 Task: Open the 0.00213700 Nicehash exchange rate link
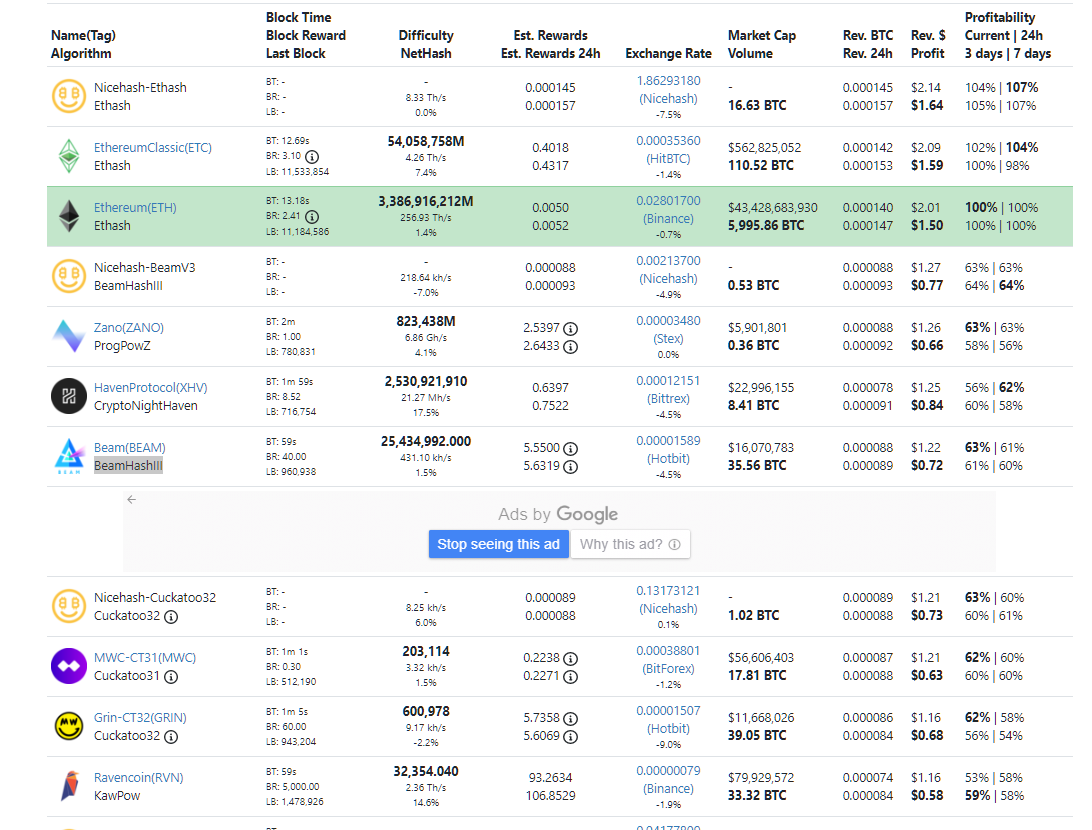coord(669,269)
